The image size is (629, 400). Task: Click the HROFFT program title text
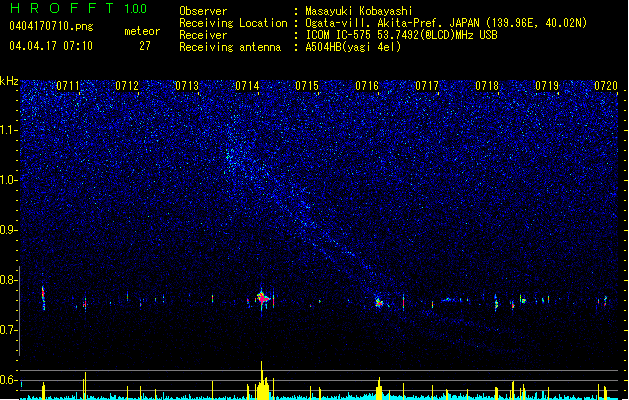pos(62,8)
